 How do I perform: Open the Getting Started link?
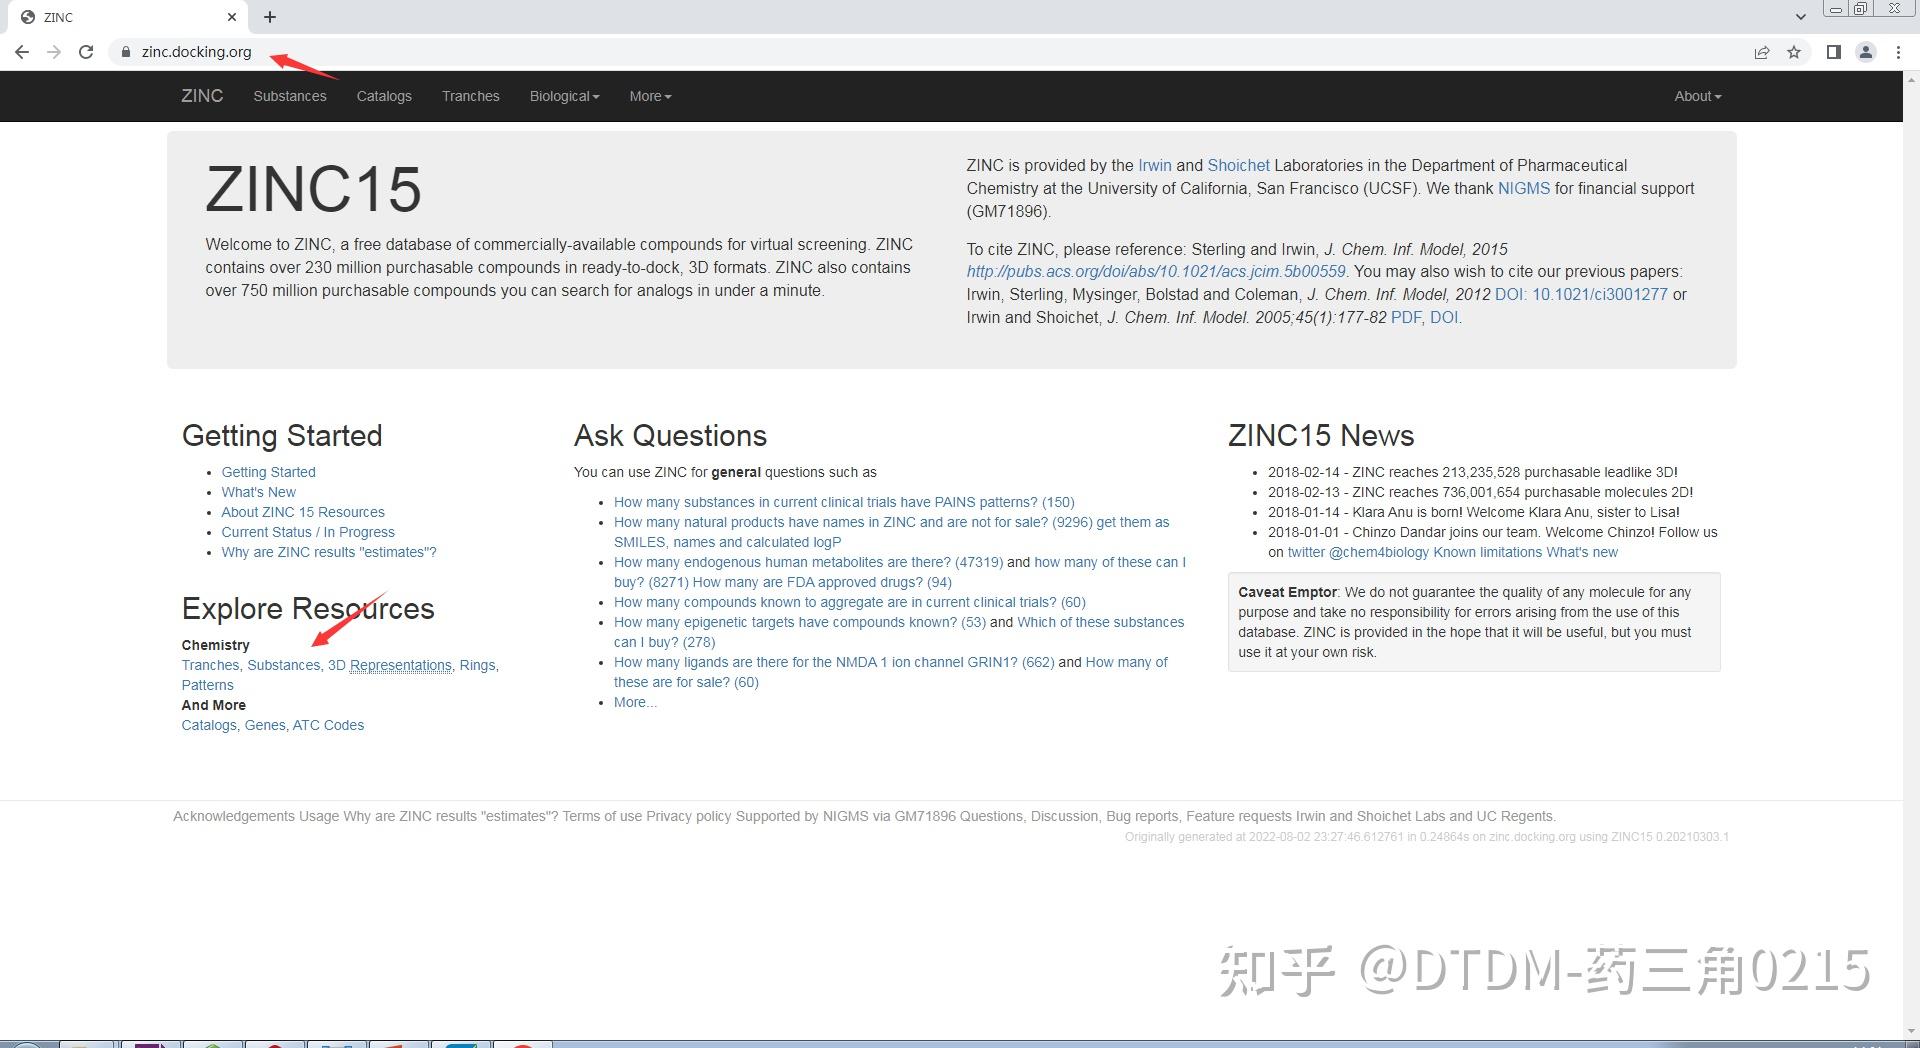268,471
